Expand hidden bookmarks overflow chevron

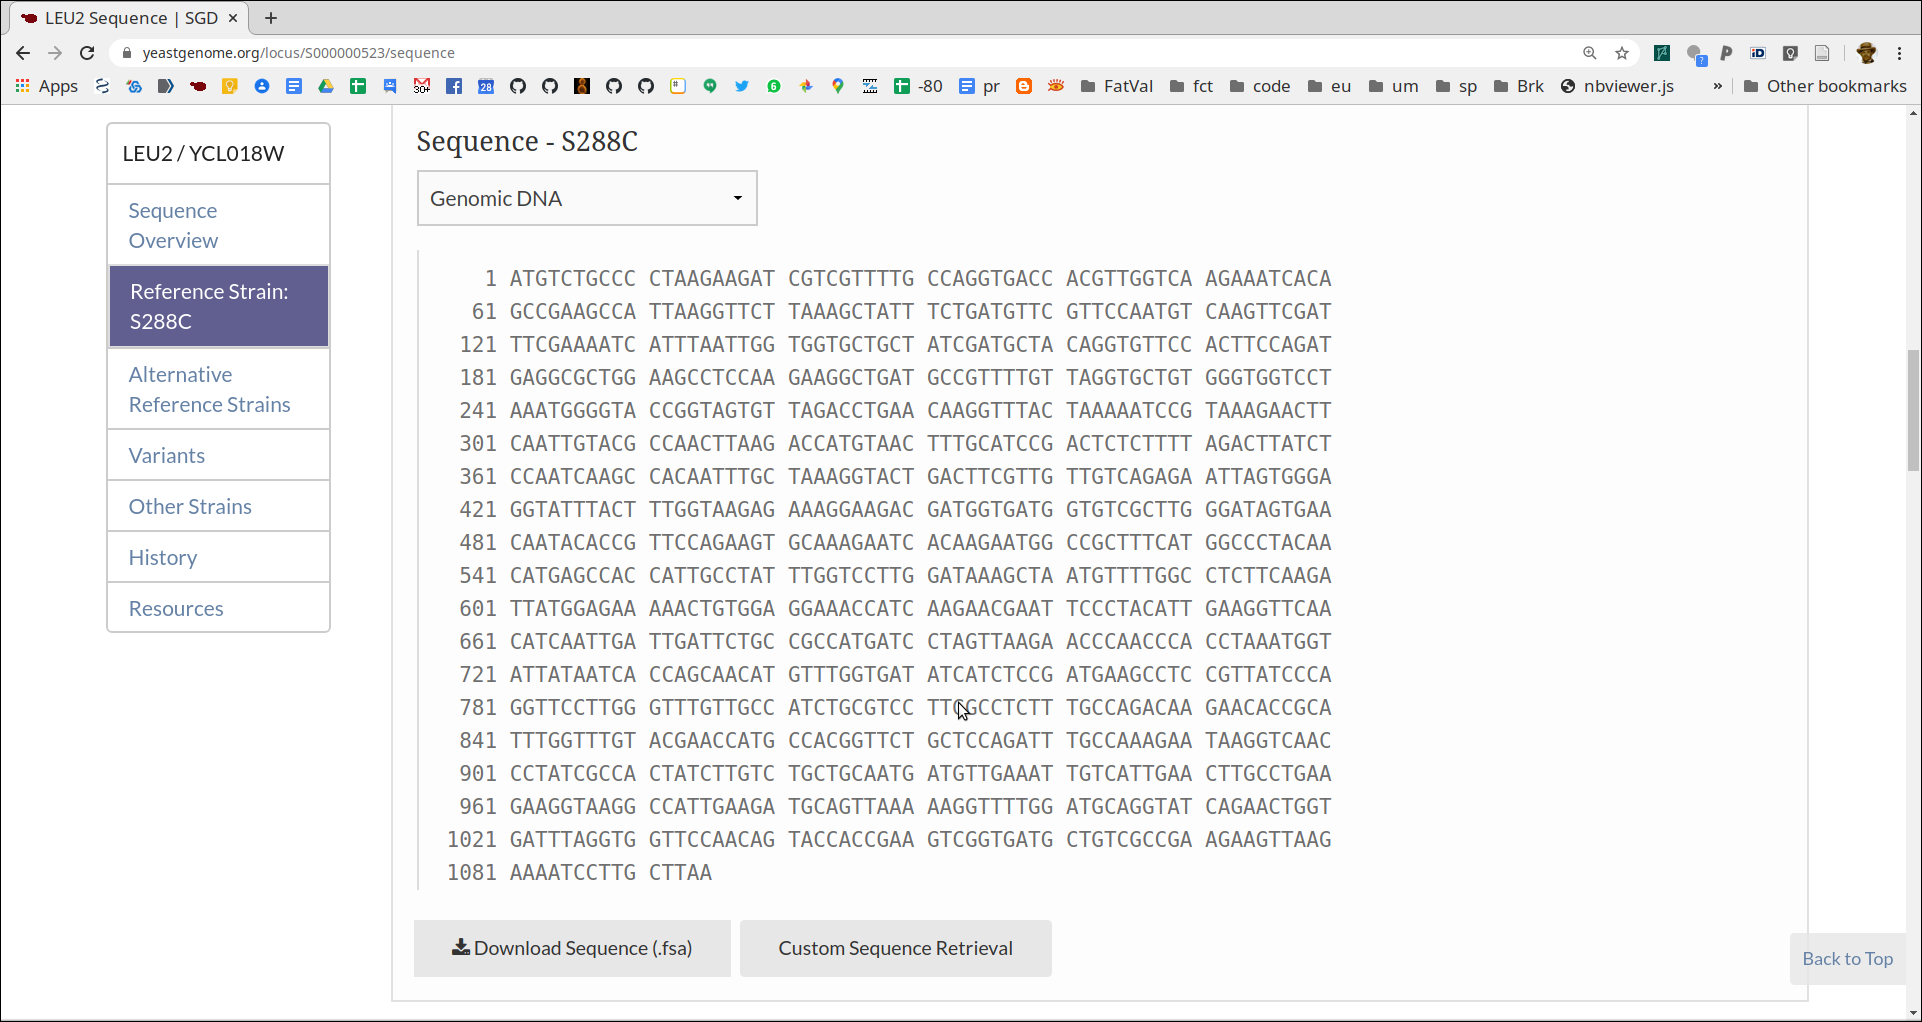(1718, 86)
